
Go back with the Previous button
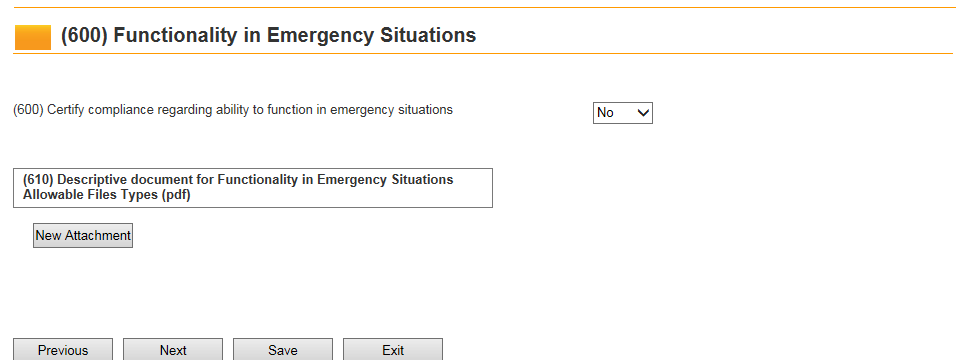pos(63,350)
